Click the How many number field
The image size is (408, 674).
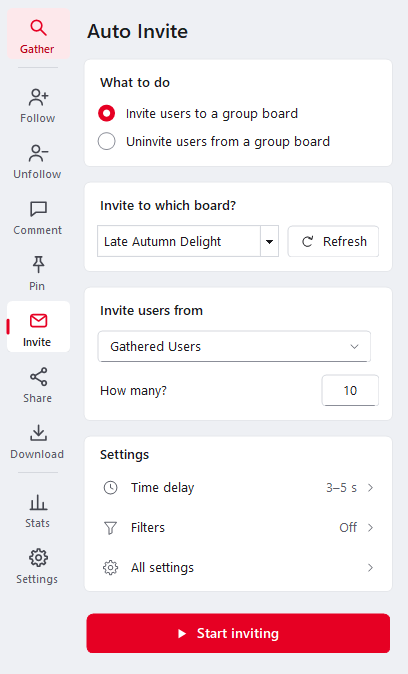tap(350, 390)
